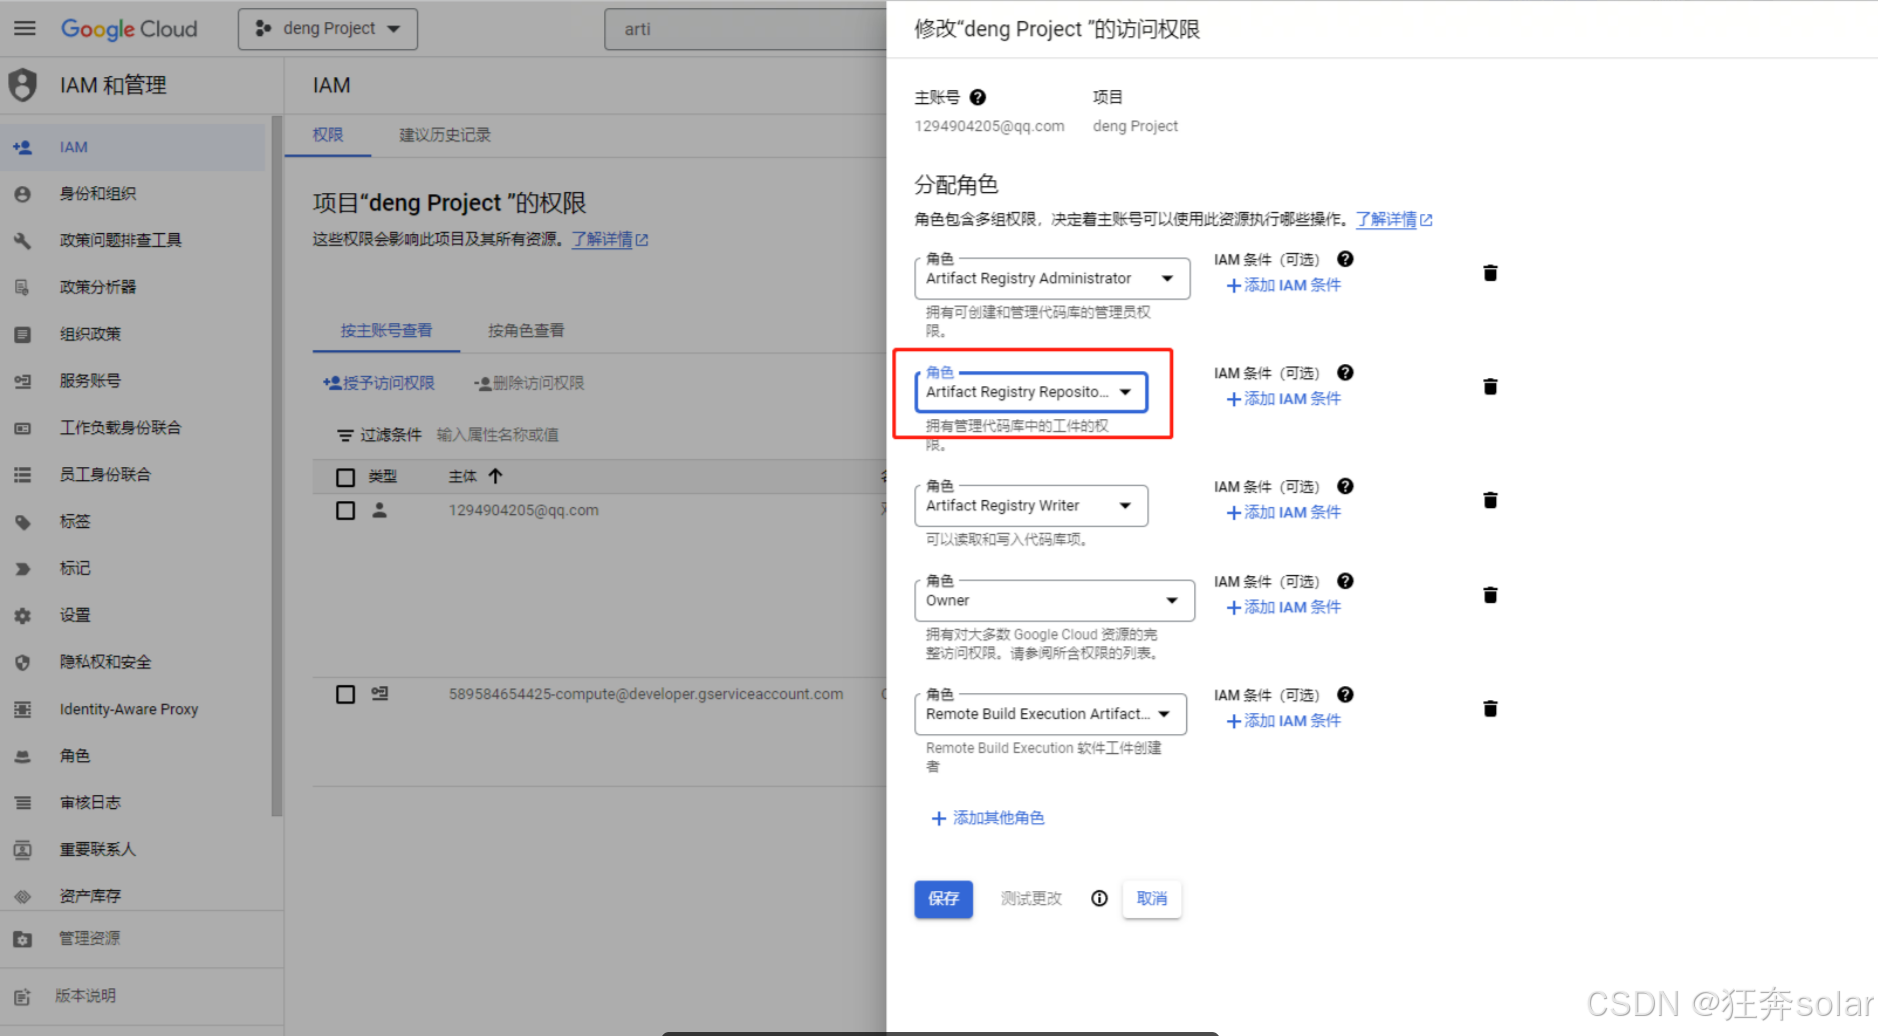
Task: Open the Owner role dropdown
Action: (x=1054, y=600)
